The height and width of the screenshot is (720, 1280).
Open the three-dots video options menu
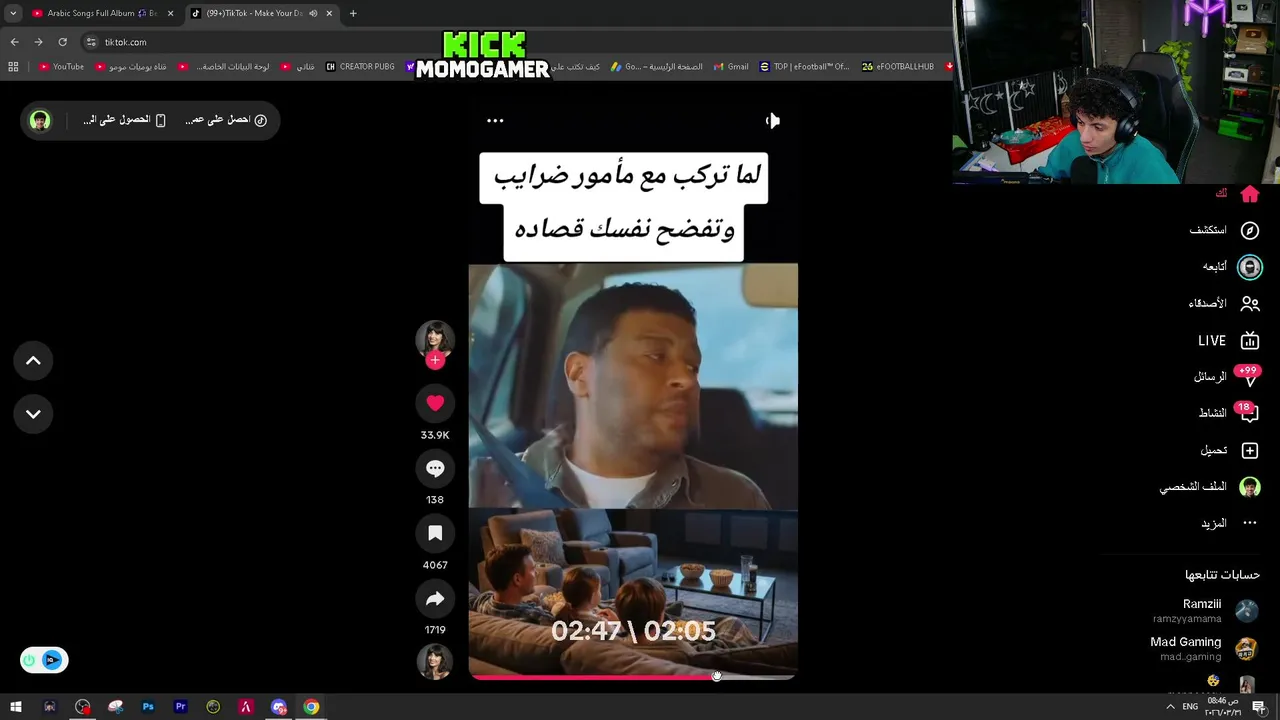tap(495, 120)
